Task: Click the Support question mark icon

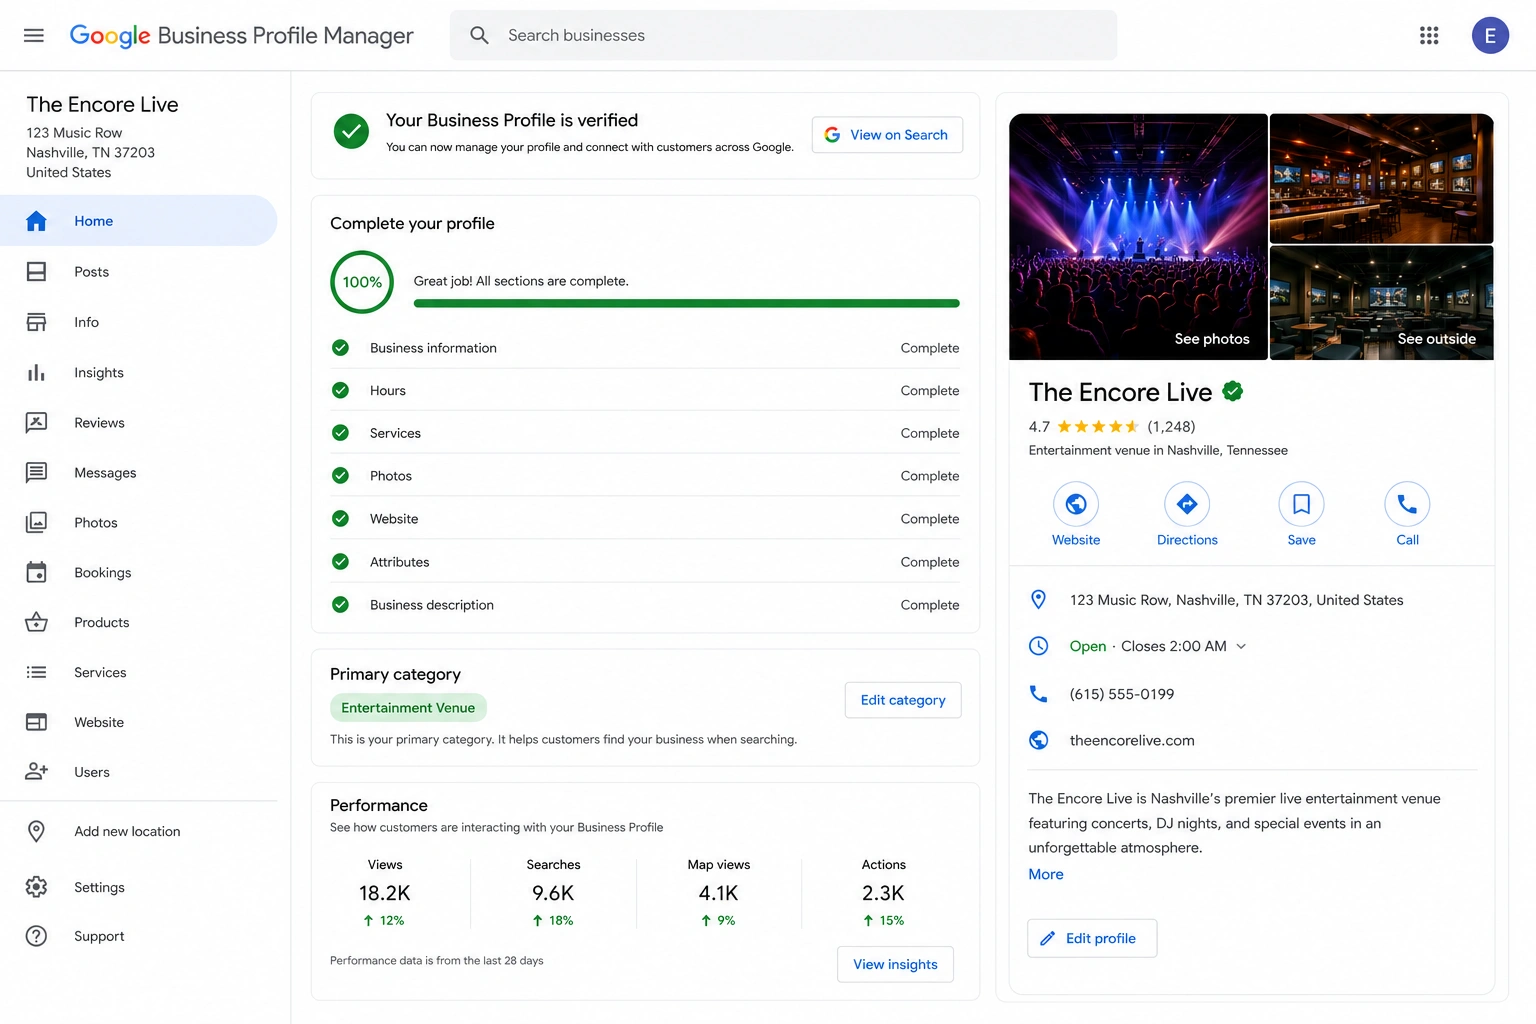Action: (36, 936)
